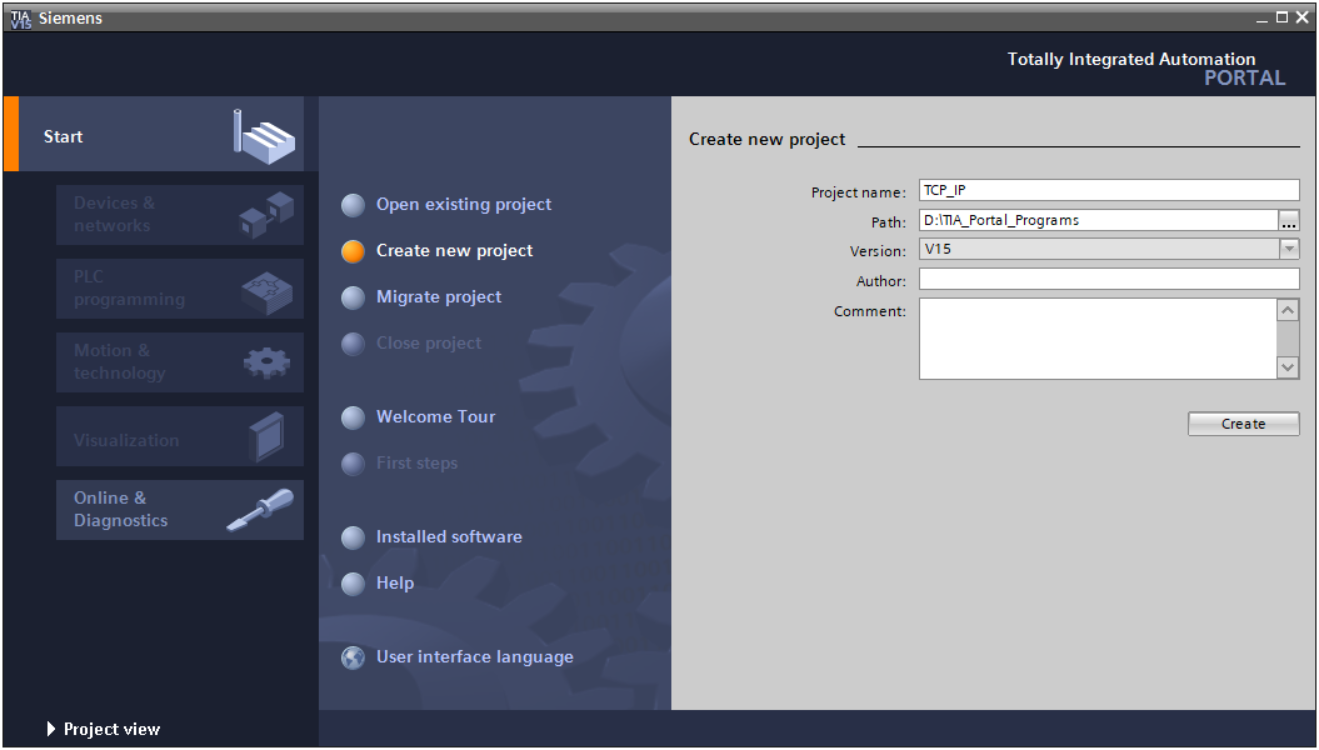Click the TIA V15 icon in title bar
This screenshot has width=1319, height=750.
tap(20, 18)
